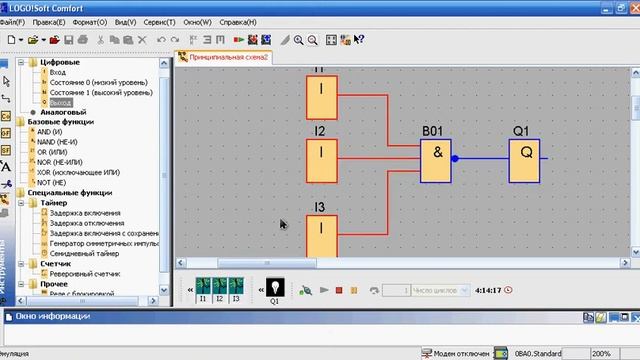Viewport: 640px width, 360px height.
Task: Open the Формат menu
Action: tap(90, 22)
